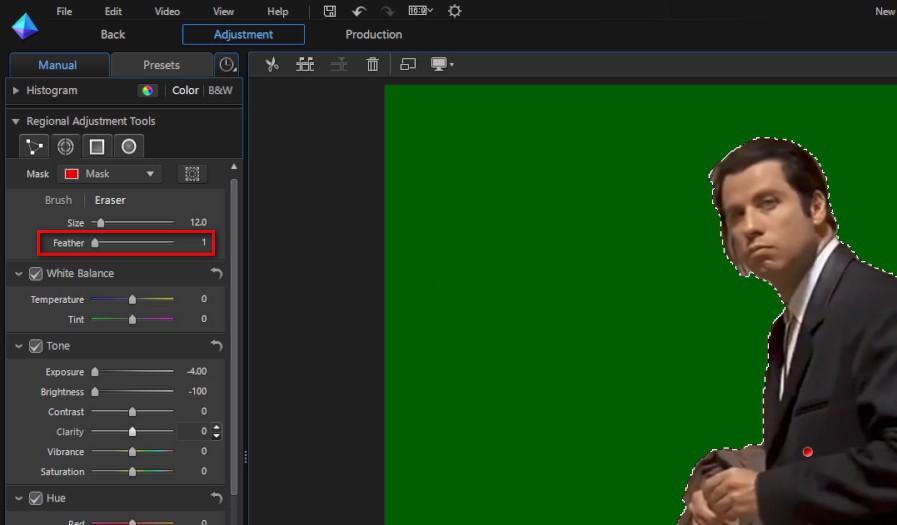The width and height of the screenshot is (897, 525).
Task: Collapse the Tone section chevron
Action: pyautogui.click(x=19, y=346)
